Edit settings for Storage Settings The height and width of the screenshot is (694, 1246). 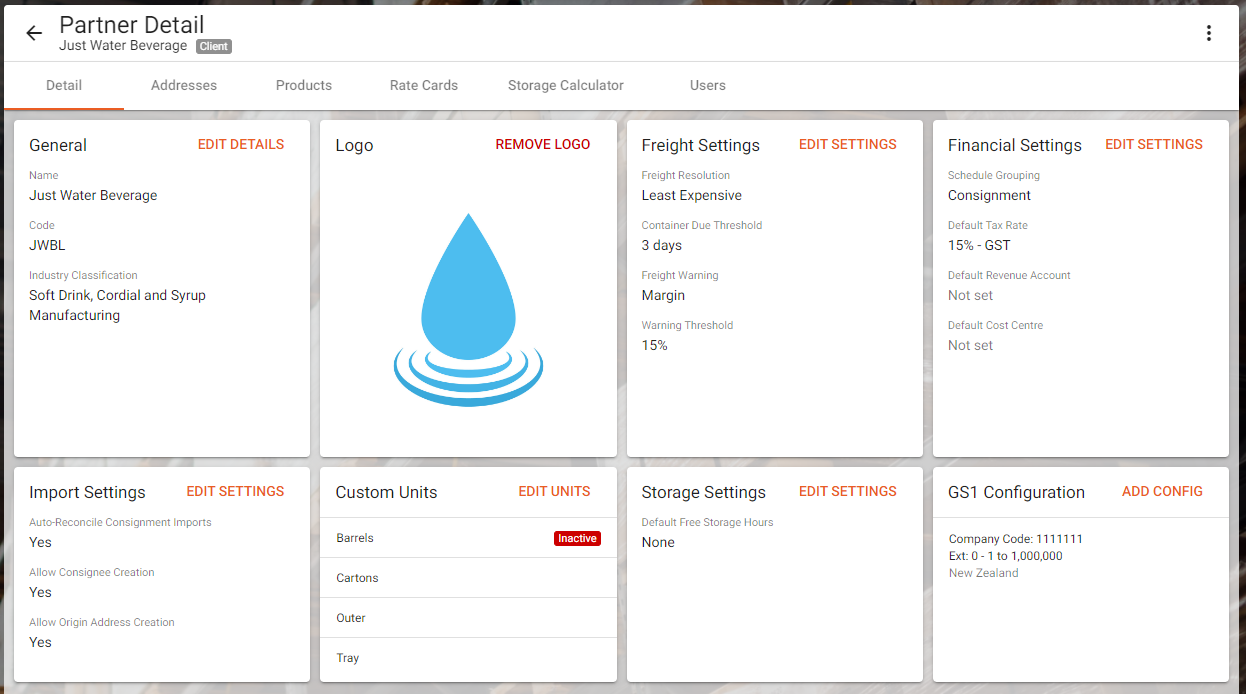[x=848, y=491]
